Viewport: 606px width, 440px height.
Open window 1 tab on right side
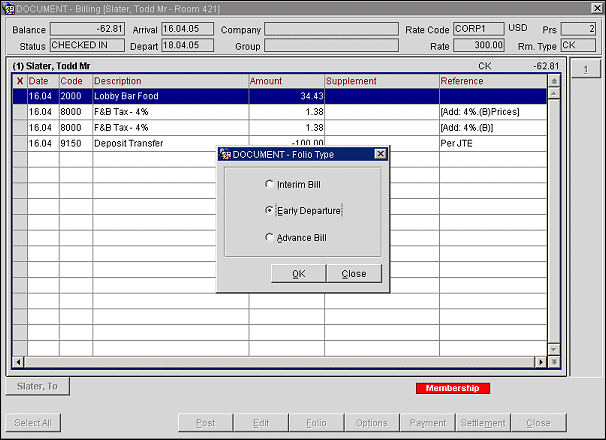point(584,67)
